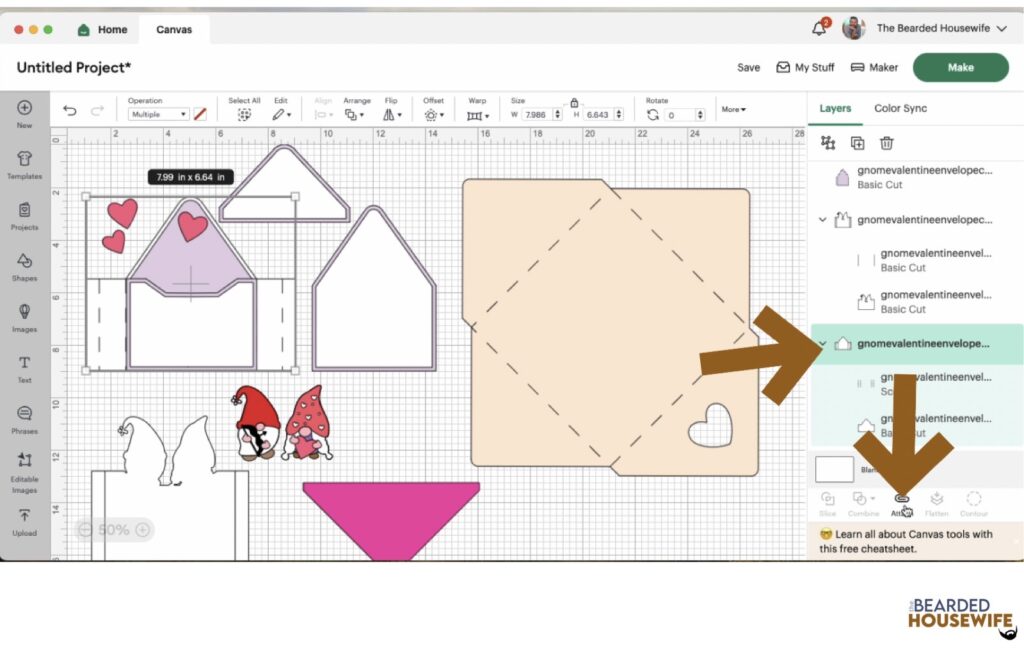Go to the Home tab

(103, 29)
